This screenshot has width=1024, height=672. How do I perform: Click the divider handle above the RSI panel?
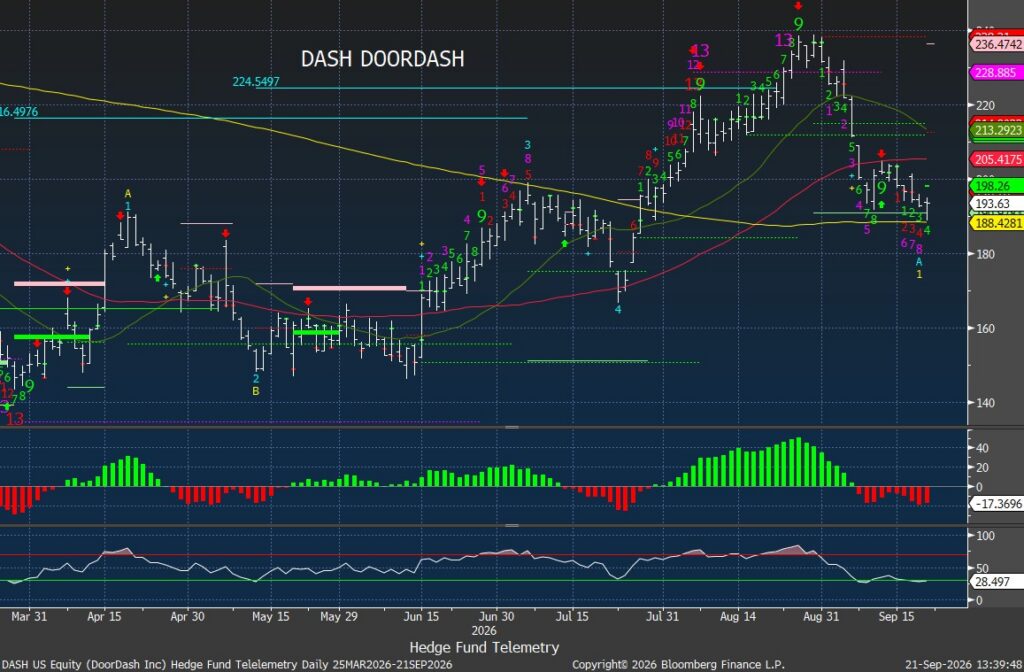tap(512, 525)
